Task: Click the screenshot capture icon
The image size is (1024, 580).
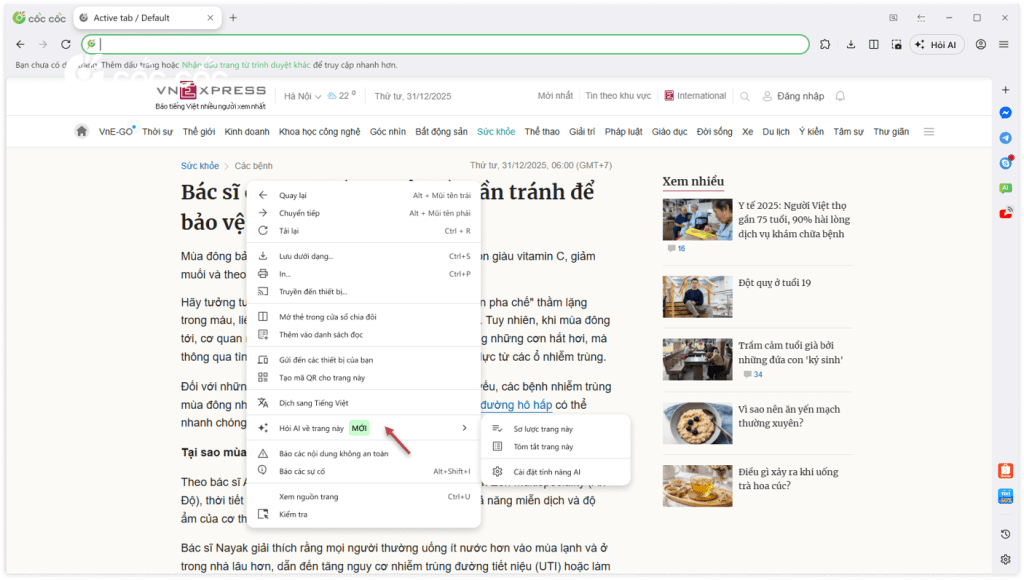Action: pos(896,44)
